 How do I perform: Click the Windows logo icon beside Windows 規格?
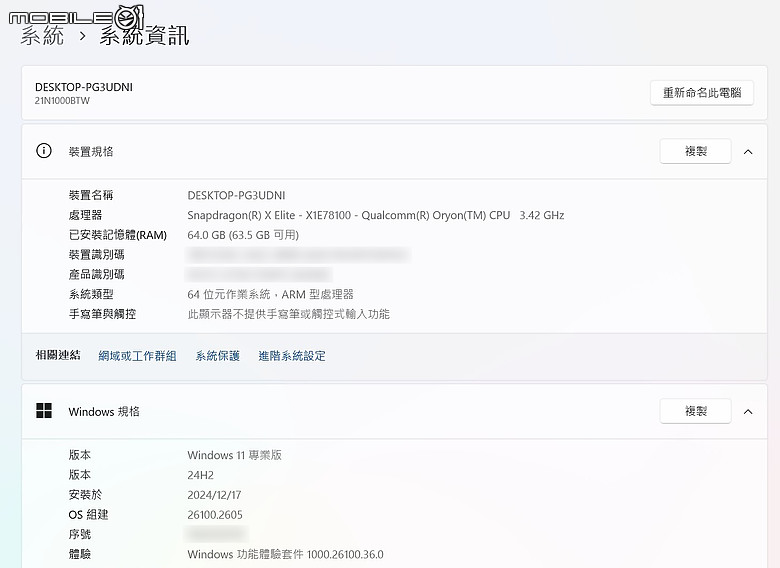point(44,411)
